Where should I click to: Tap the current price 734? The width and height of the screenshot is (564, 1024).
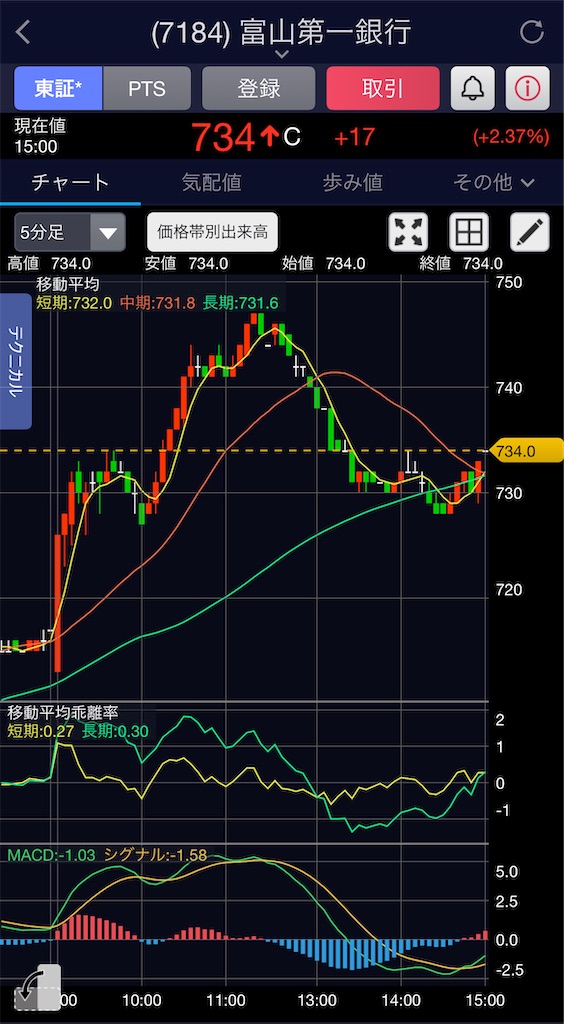click(223, 137)
